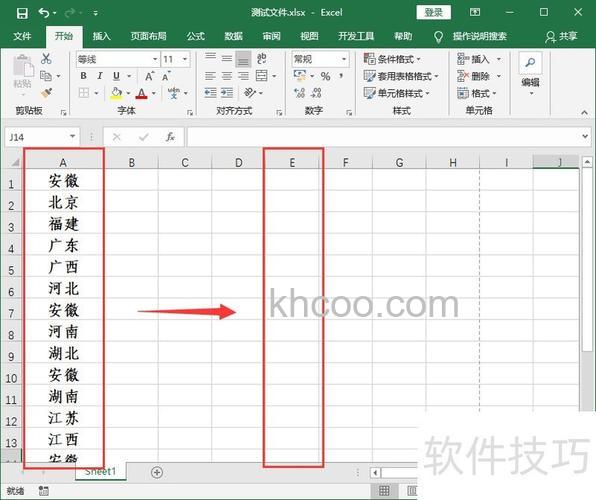
Task: Toggle wrap text
Action: coord(262,59)
